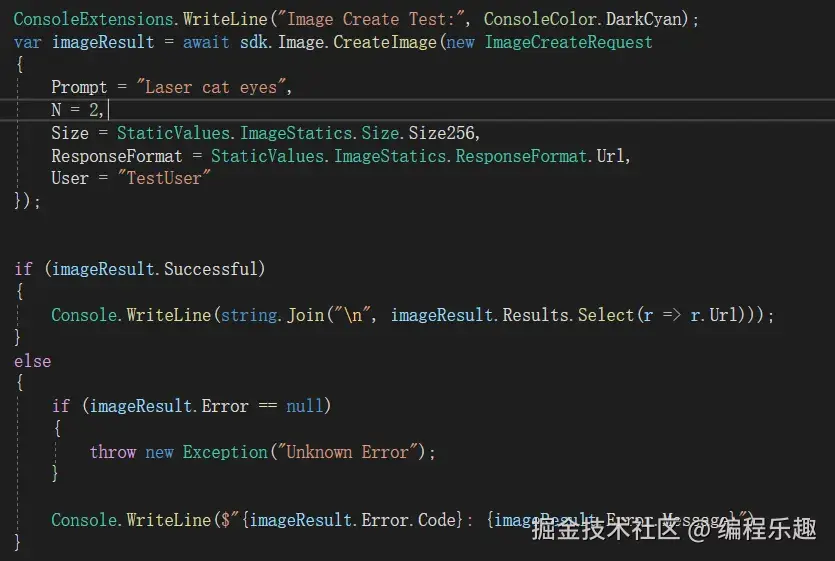
Task: Click Code in imageResult.Error.Code
Action: point(437,520)
